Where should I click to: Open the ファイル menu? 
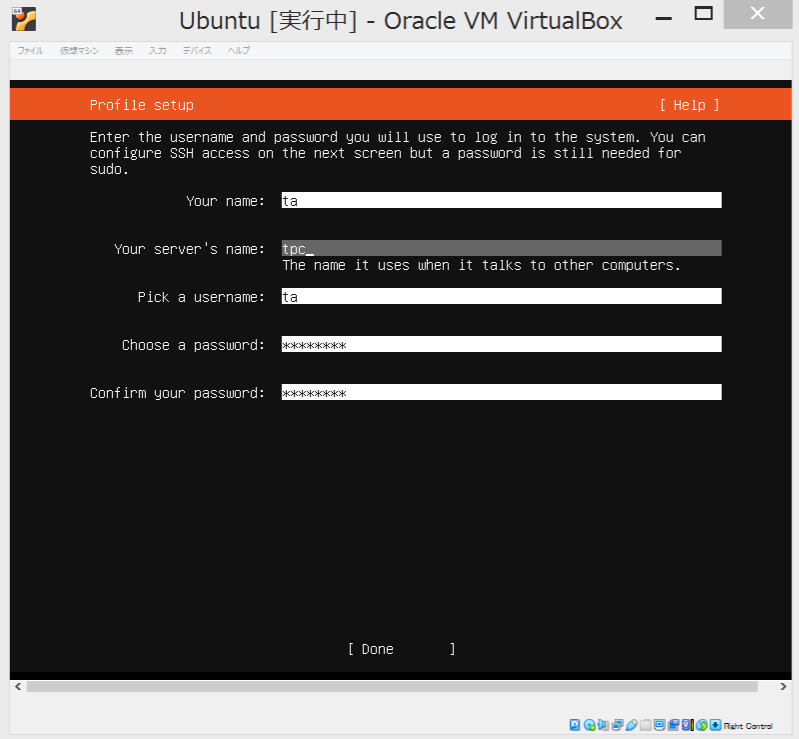[x=31, y=50]
